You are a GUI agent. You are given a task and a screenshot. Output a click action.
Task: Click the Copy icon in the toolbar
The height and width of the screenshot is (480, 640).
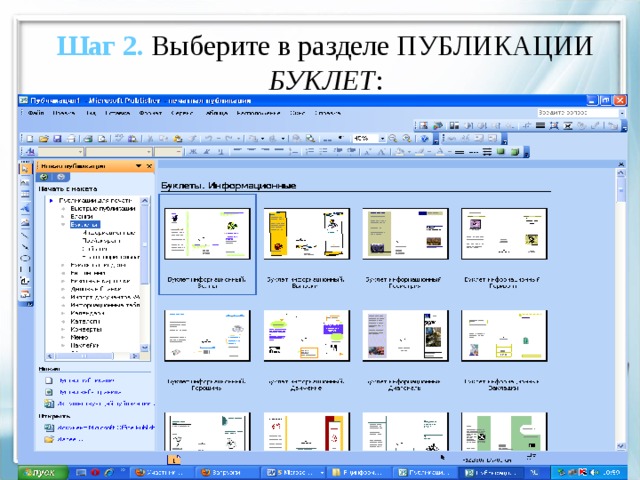click(163, 139)
